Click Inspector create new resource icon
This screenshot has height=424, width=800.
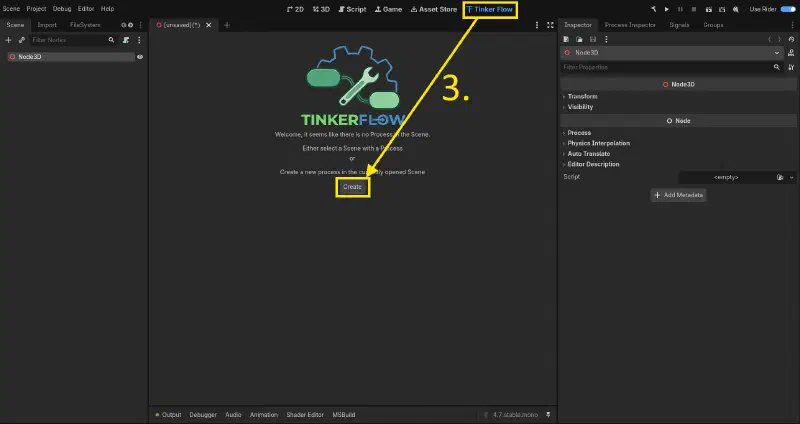pos(566,39)
